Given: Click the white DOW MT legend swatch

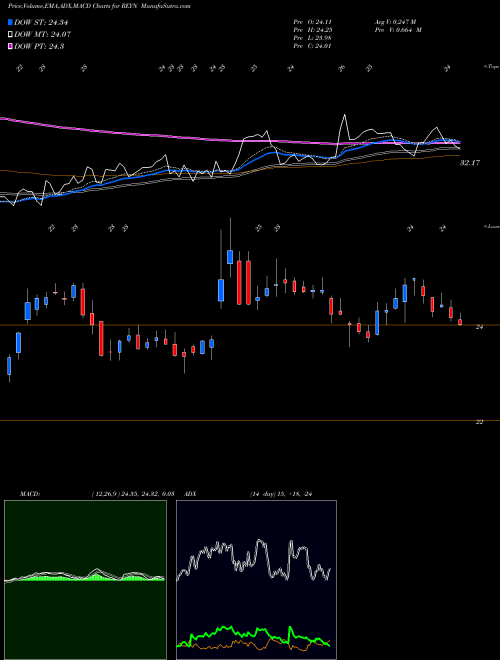Looking at the screenshot, I should (10, 35).
